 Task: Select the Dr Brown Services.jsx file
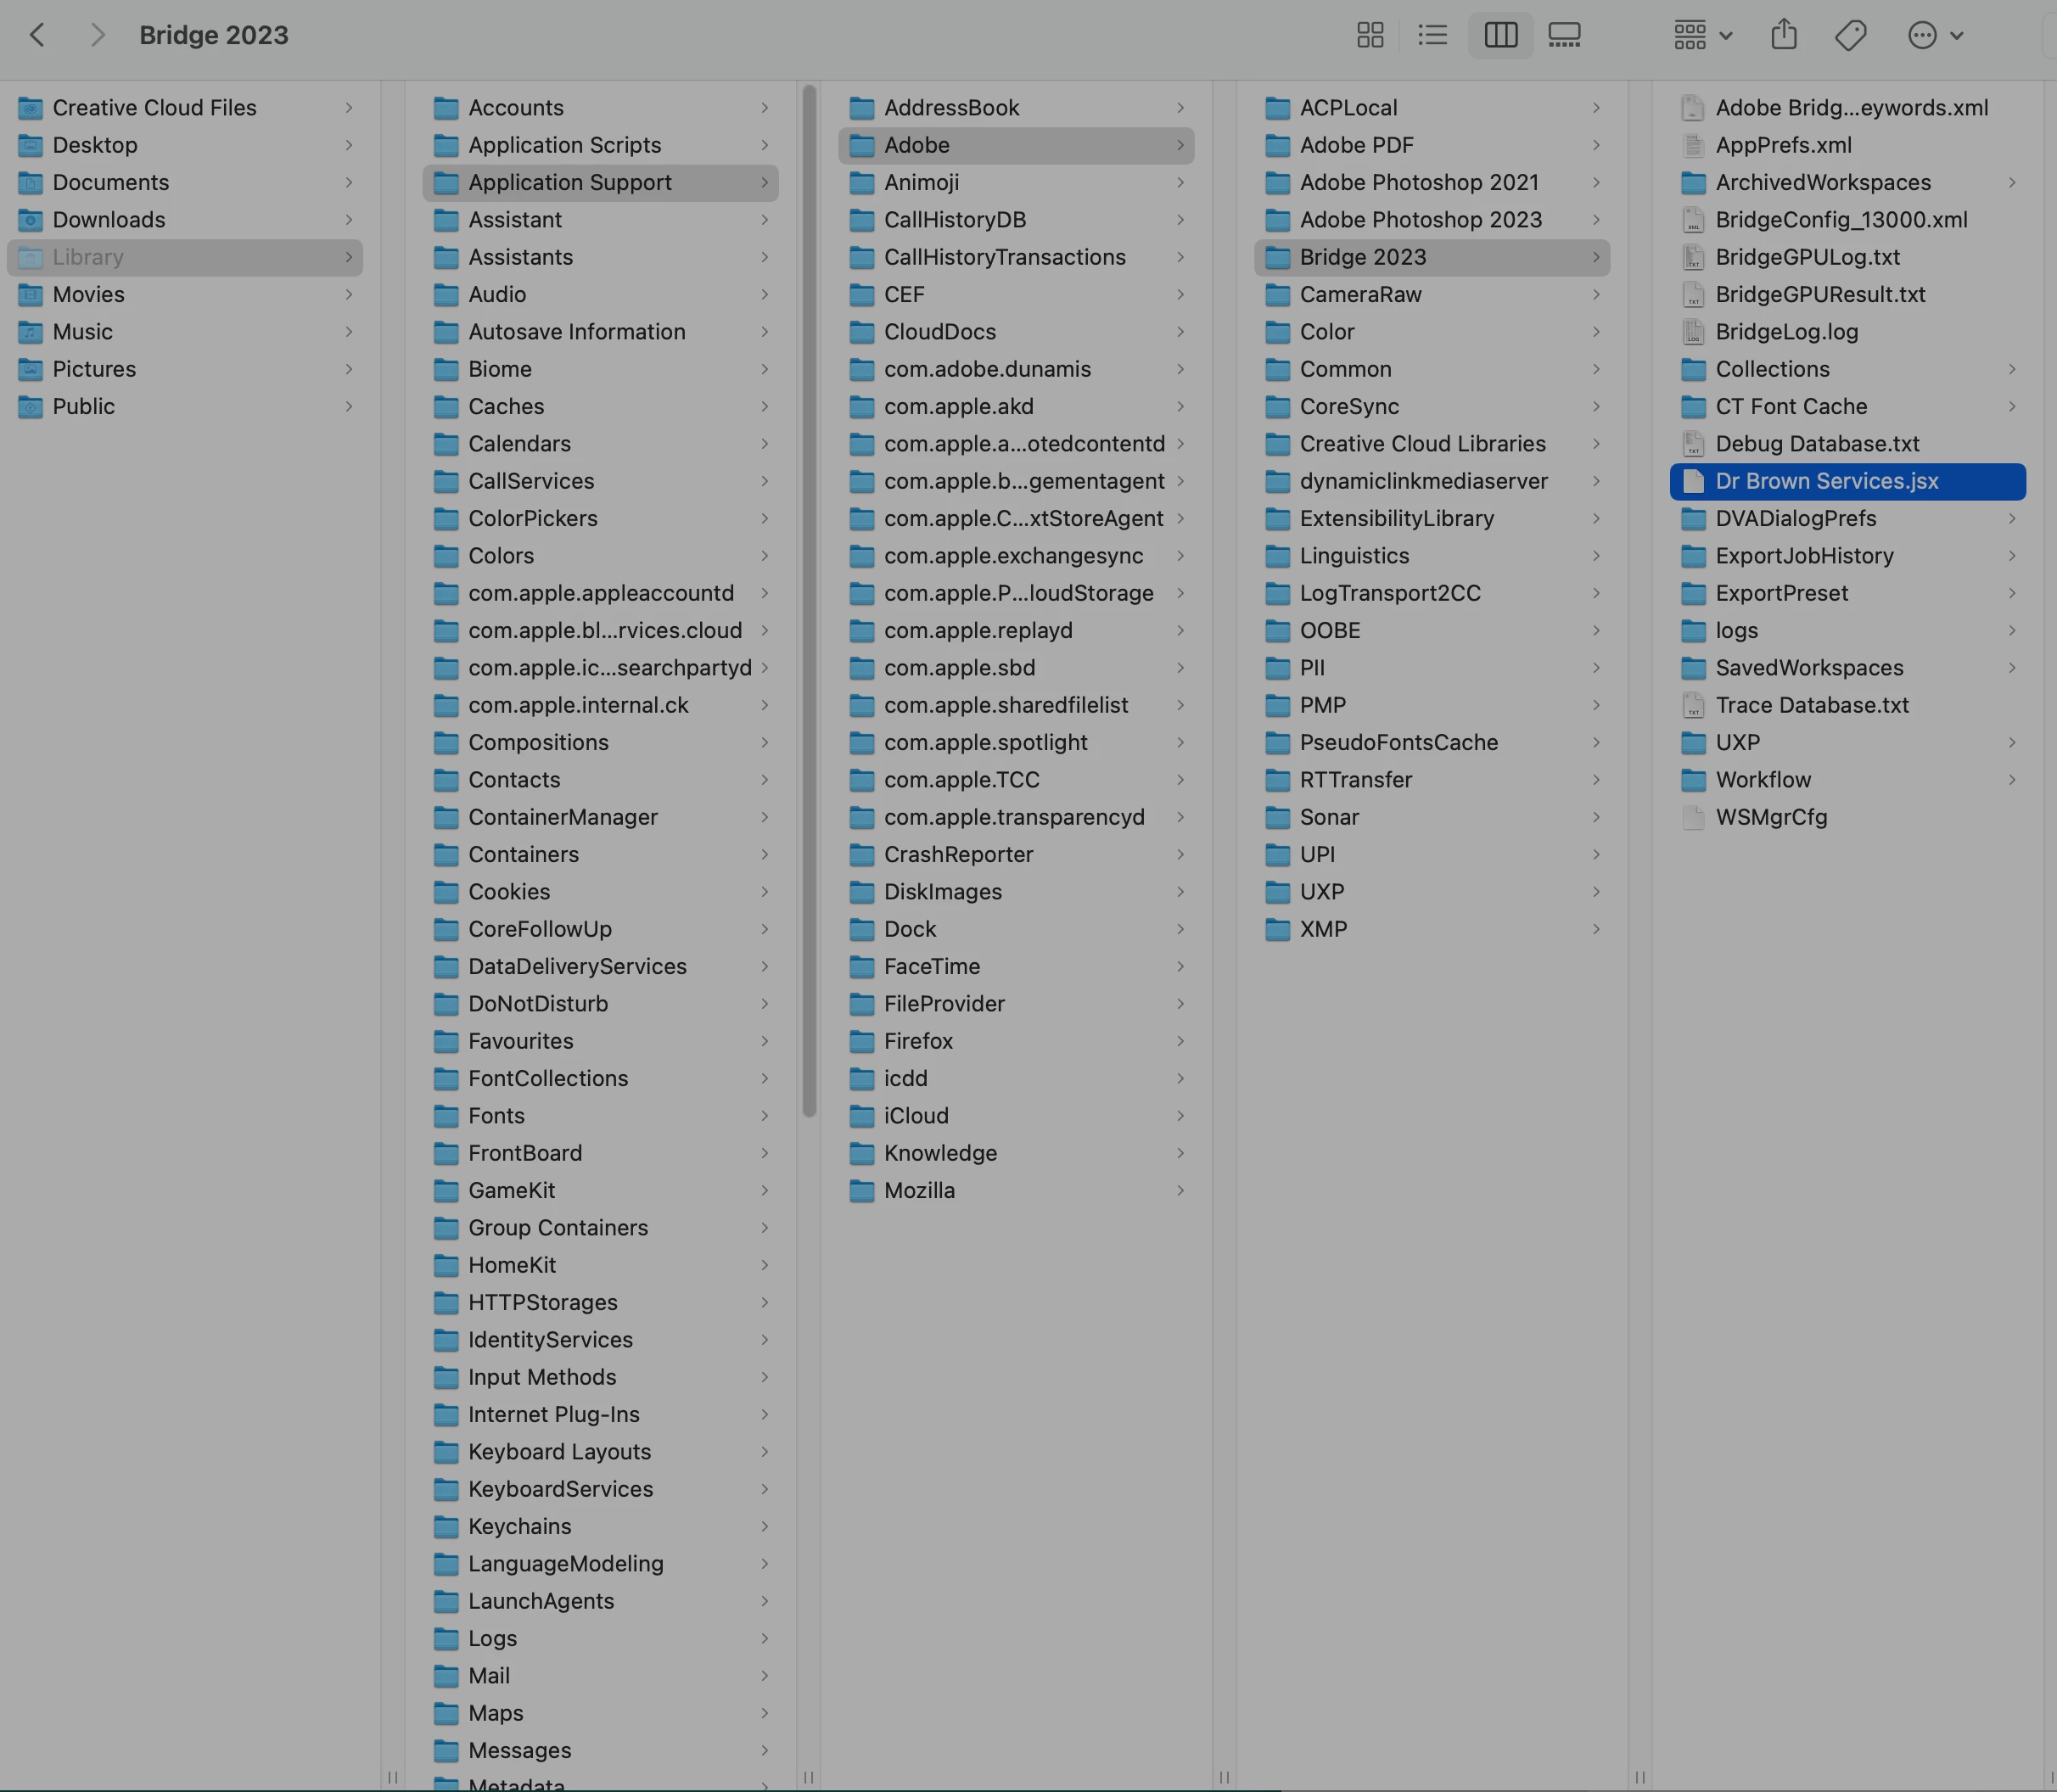[x=1826, y=481]
